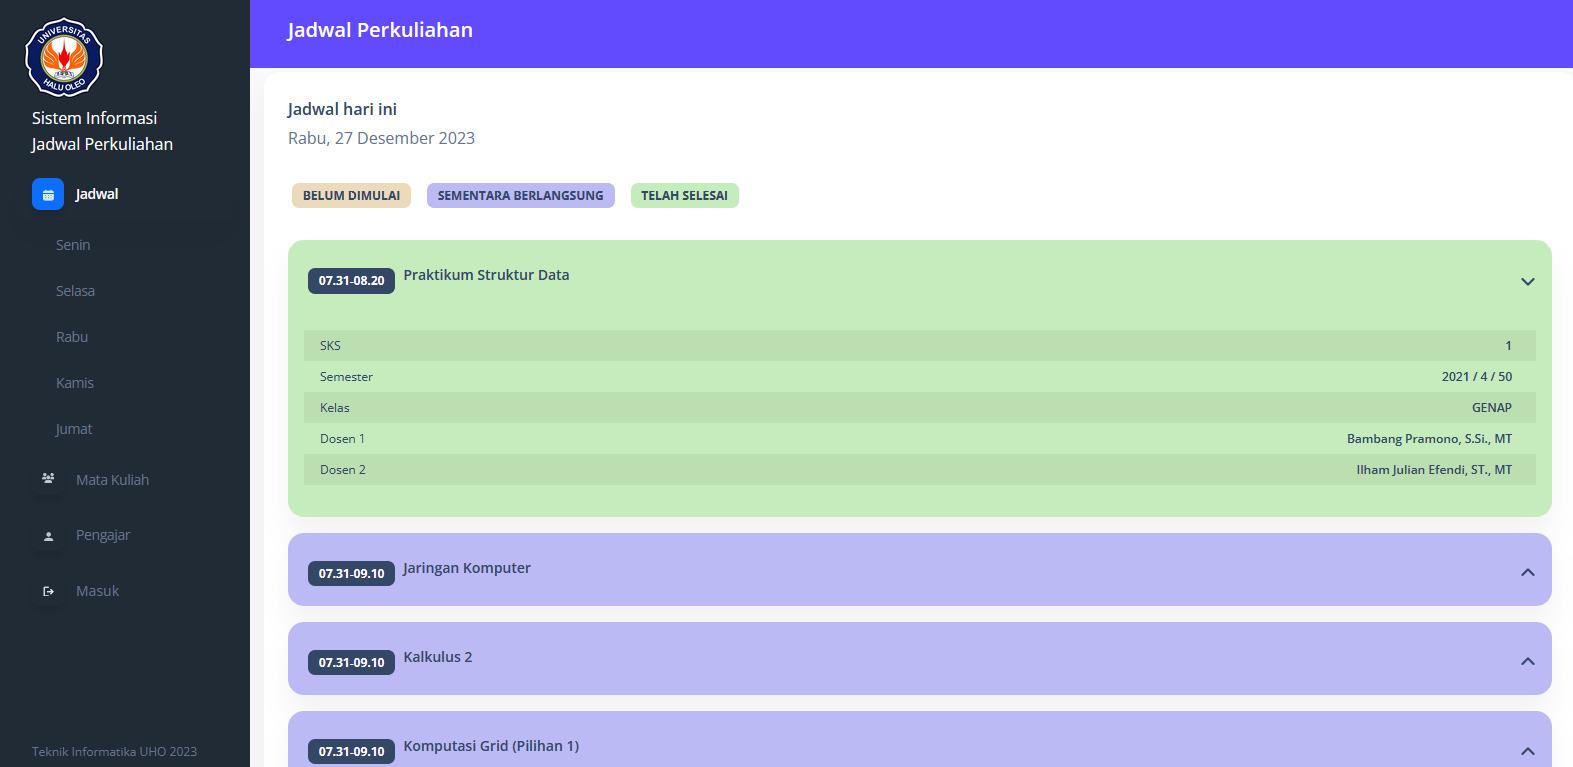Screen dimensions: 1573x767
Task: Expand the Komputasi Grid (Pilihan 1) chevron
Action: point(1528,751)
